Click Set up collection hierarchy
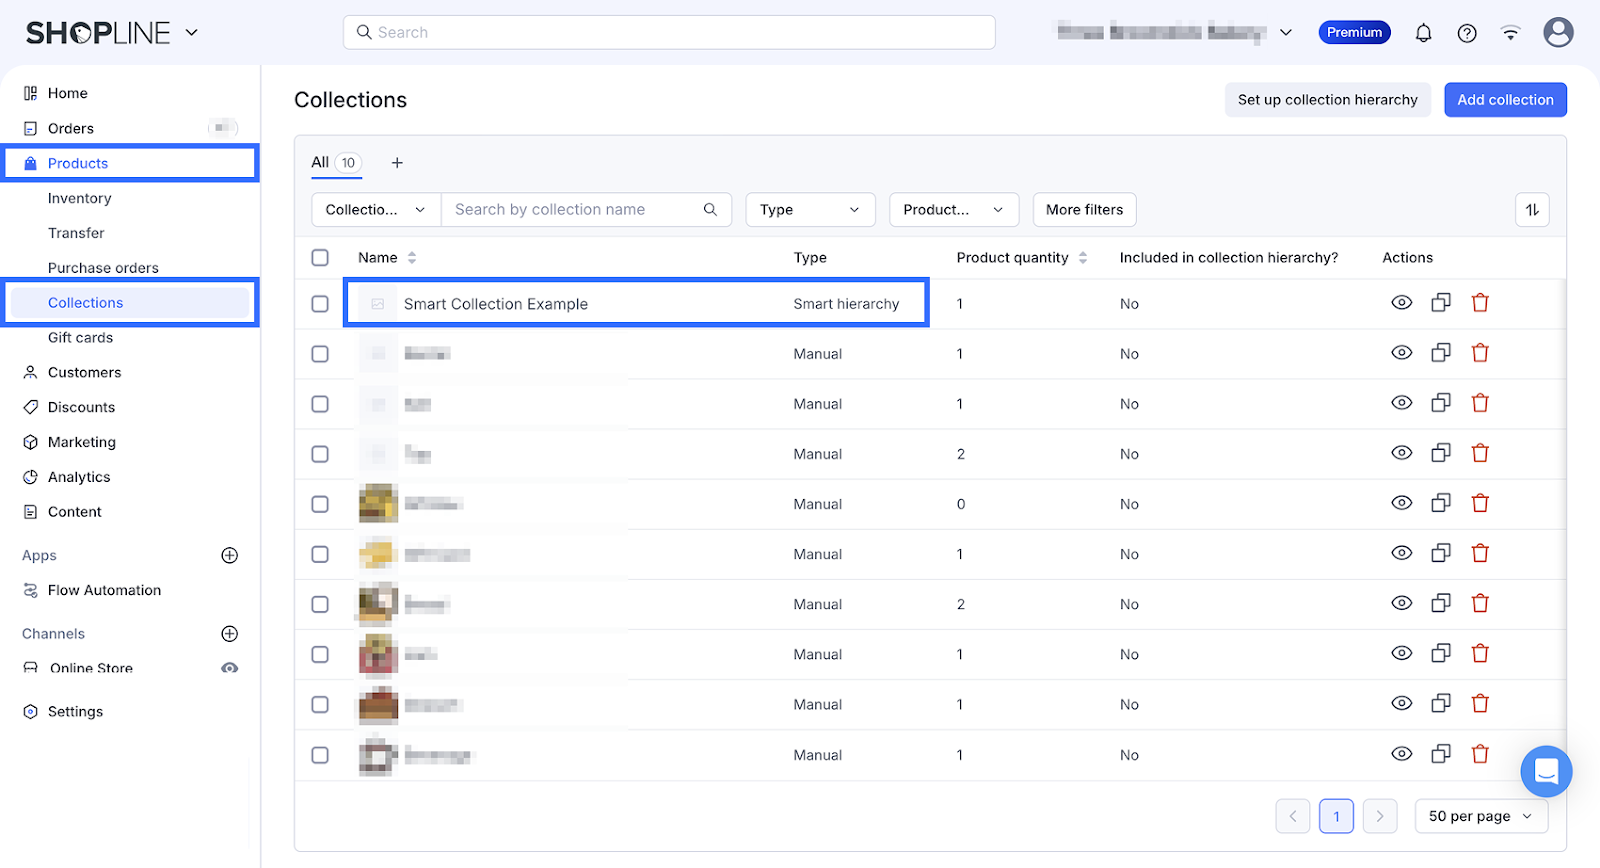 point(1327,100)
